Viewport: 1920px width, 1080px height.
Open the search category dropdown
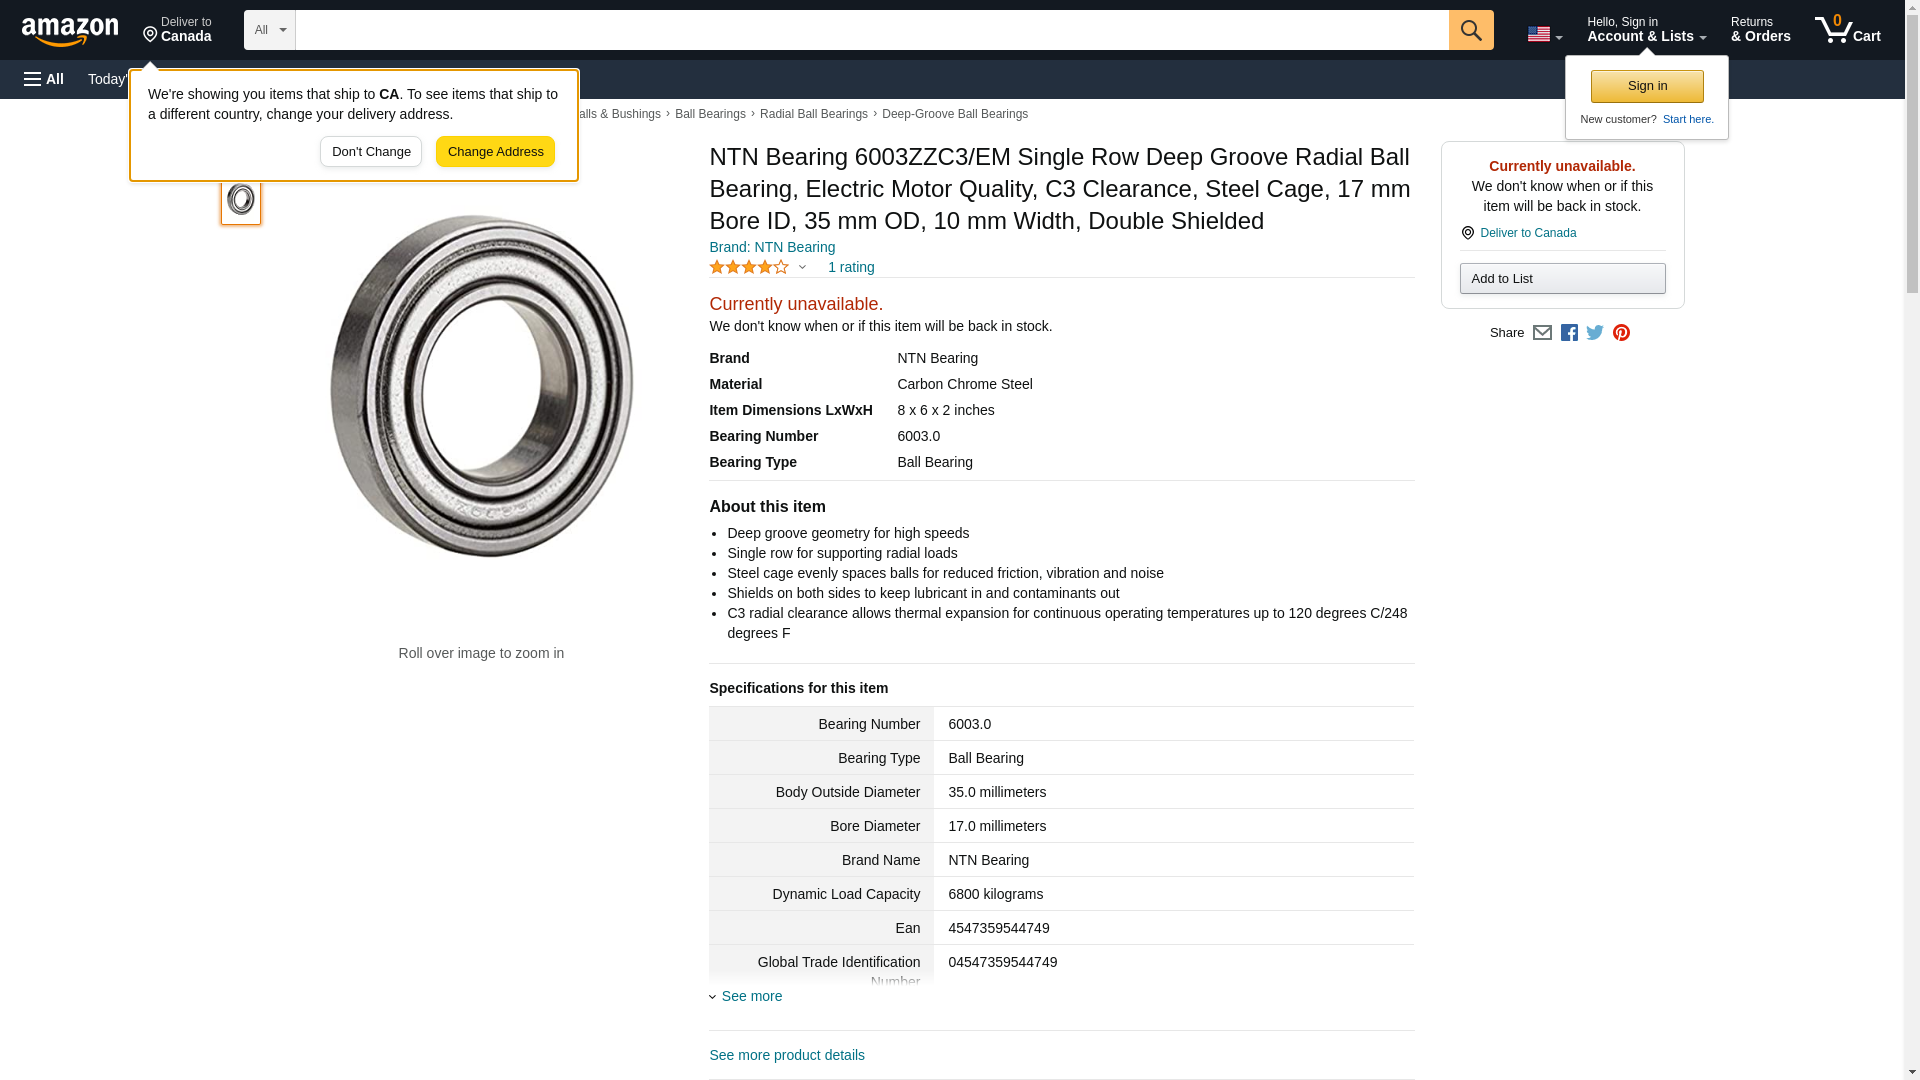click(x=269, y=30)
